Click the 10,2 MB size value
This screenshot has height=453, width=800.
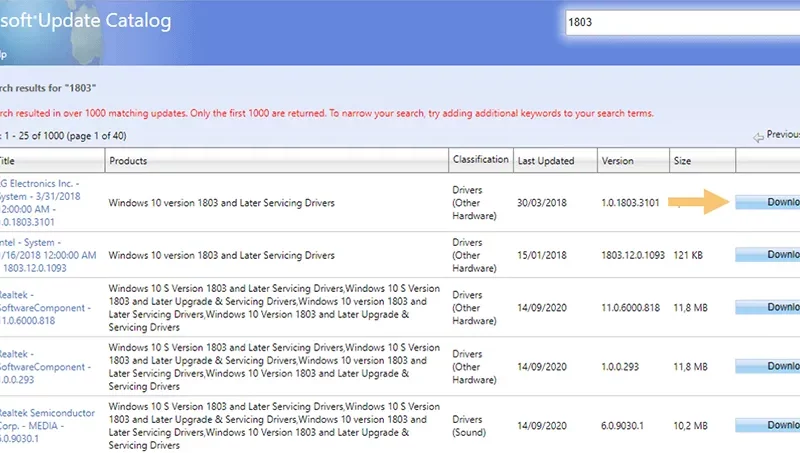pyautogui.click(x=690, y=425)
